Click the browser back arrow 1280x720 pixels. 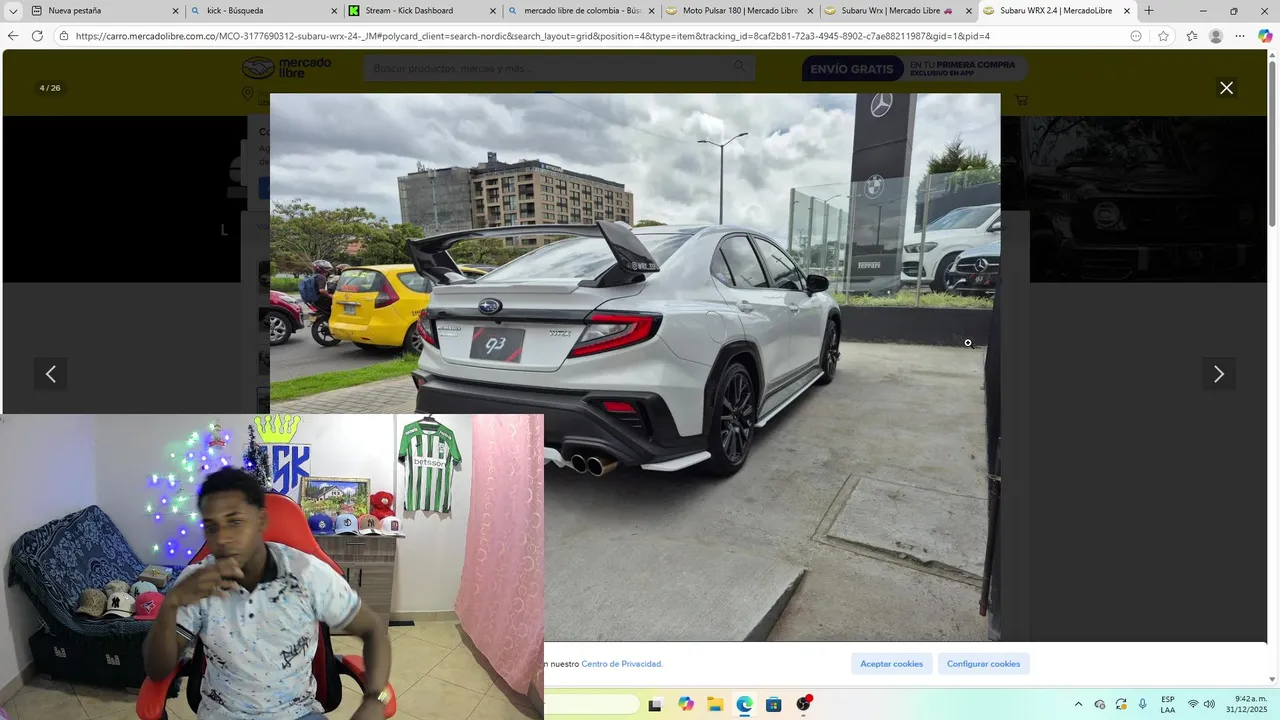[13, 36]
